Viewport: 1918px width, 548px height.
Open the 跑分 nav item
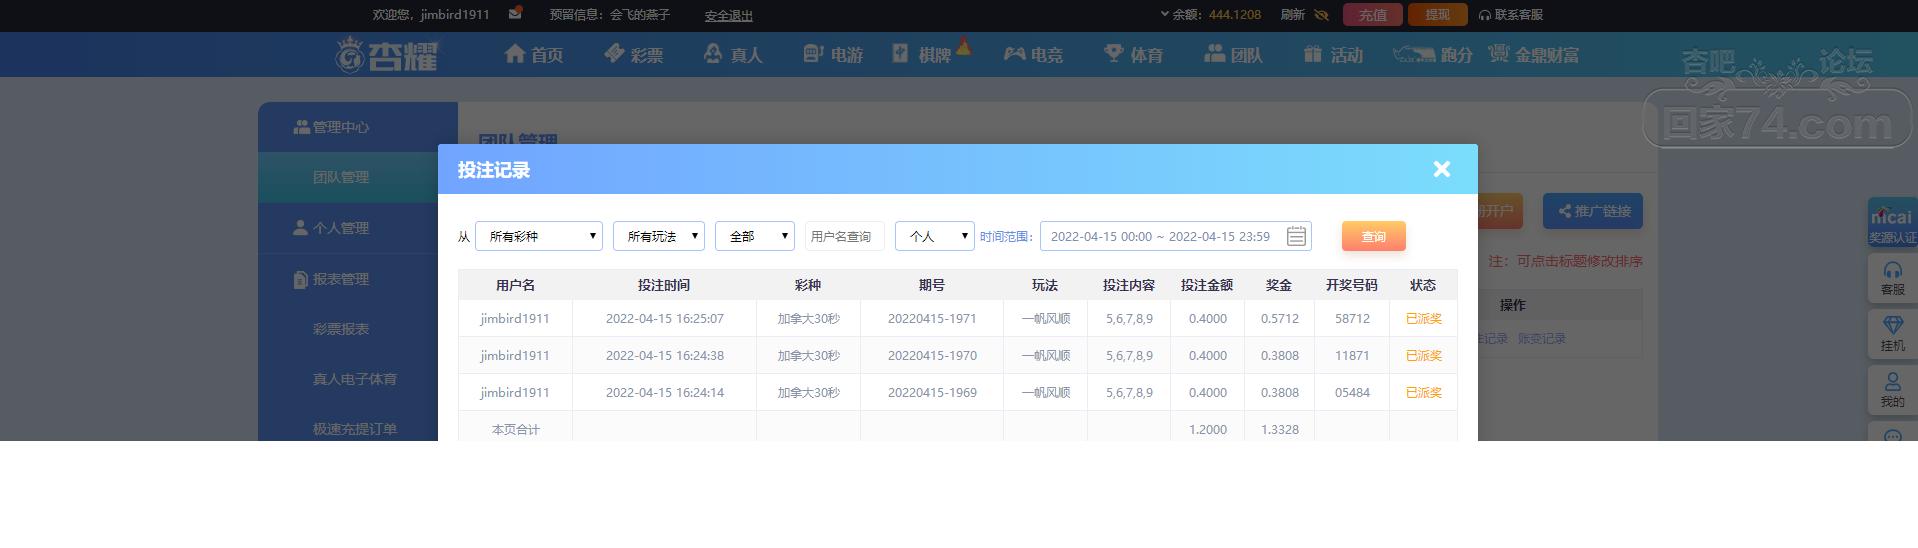(x=1433, y=54)
